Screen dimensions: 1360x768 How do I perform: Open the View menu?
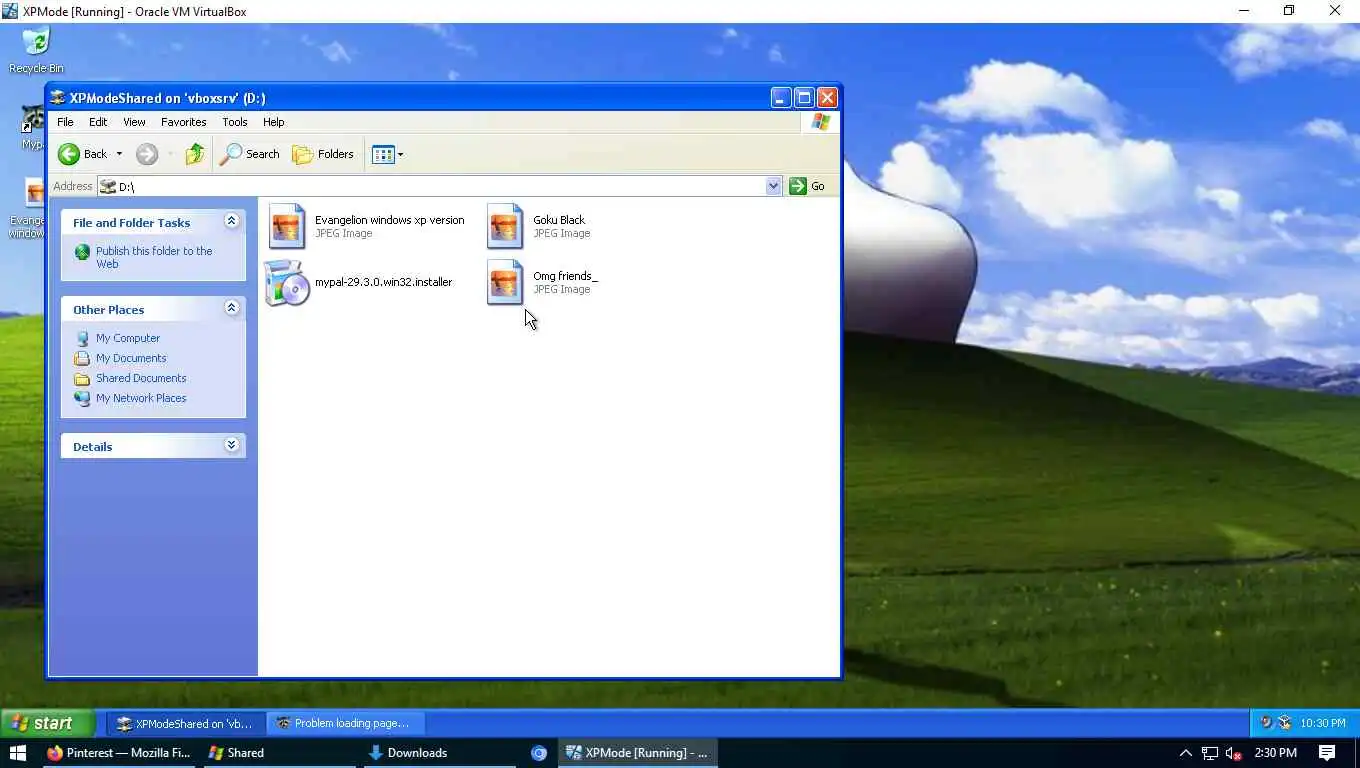point(134,122)
